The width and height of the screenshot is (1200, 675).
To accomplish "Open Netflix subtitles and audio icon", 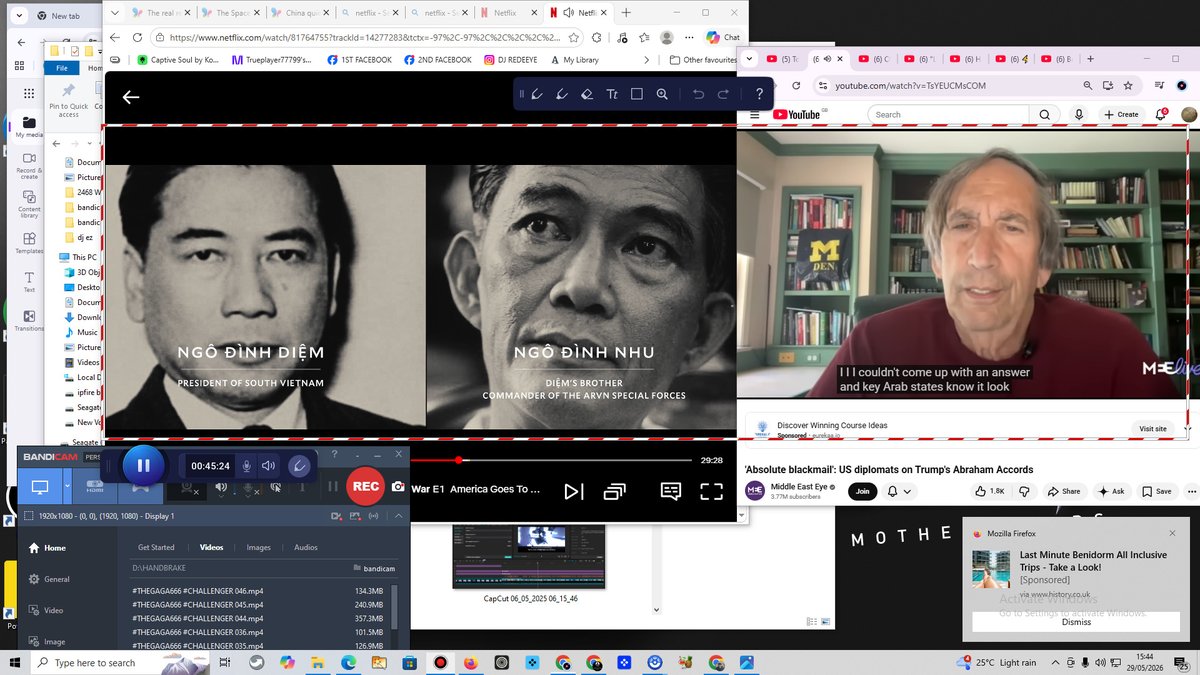I will click(671, 491).
